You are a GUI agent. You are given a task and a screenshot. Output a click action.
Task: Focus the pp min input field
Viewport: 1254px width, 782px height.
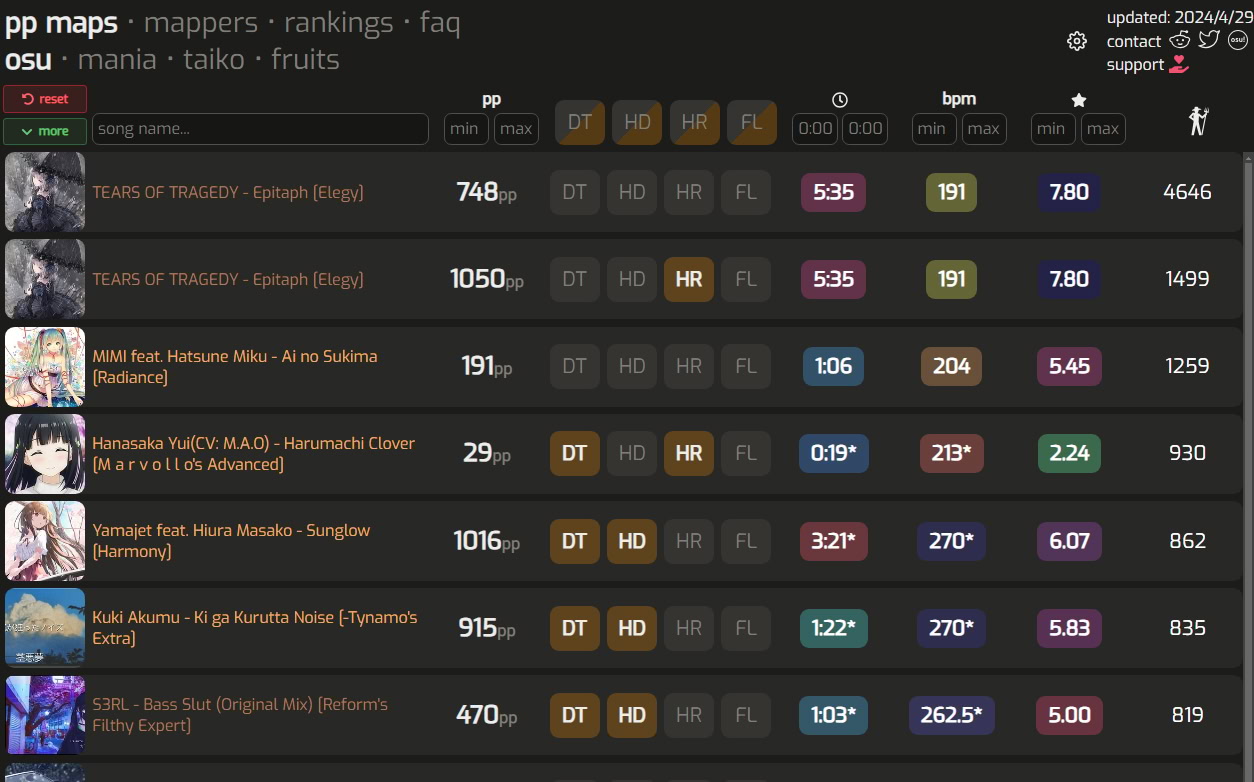[x=466, y=129]
